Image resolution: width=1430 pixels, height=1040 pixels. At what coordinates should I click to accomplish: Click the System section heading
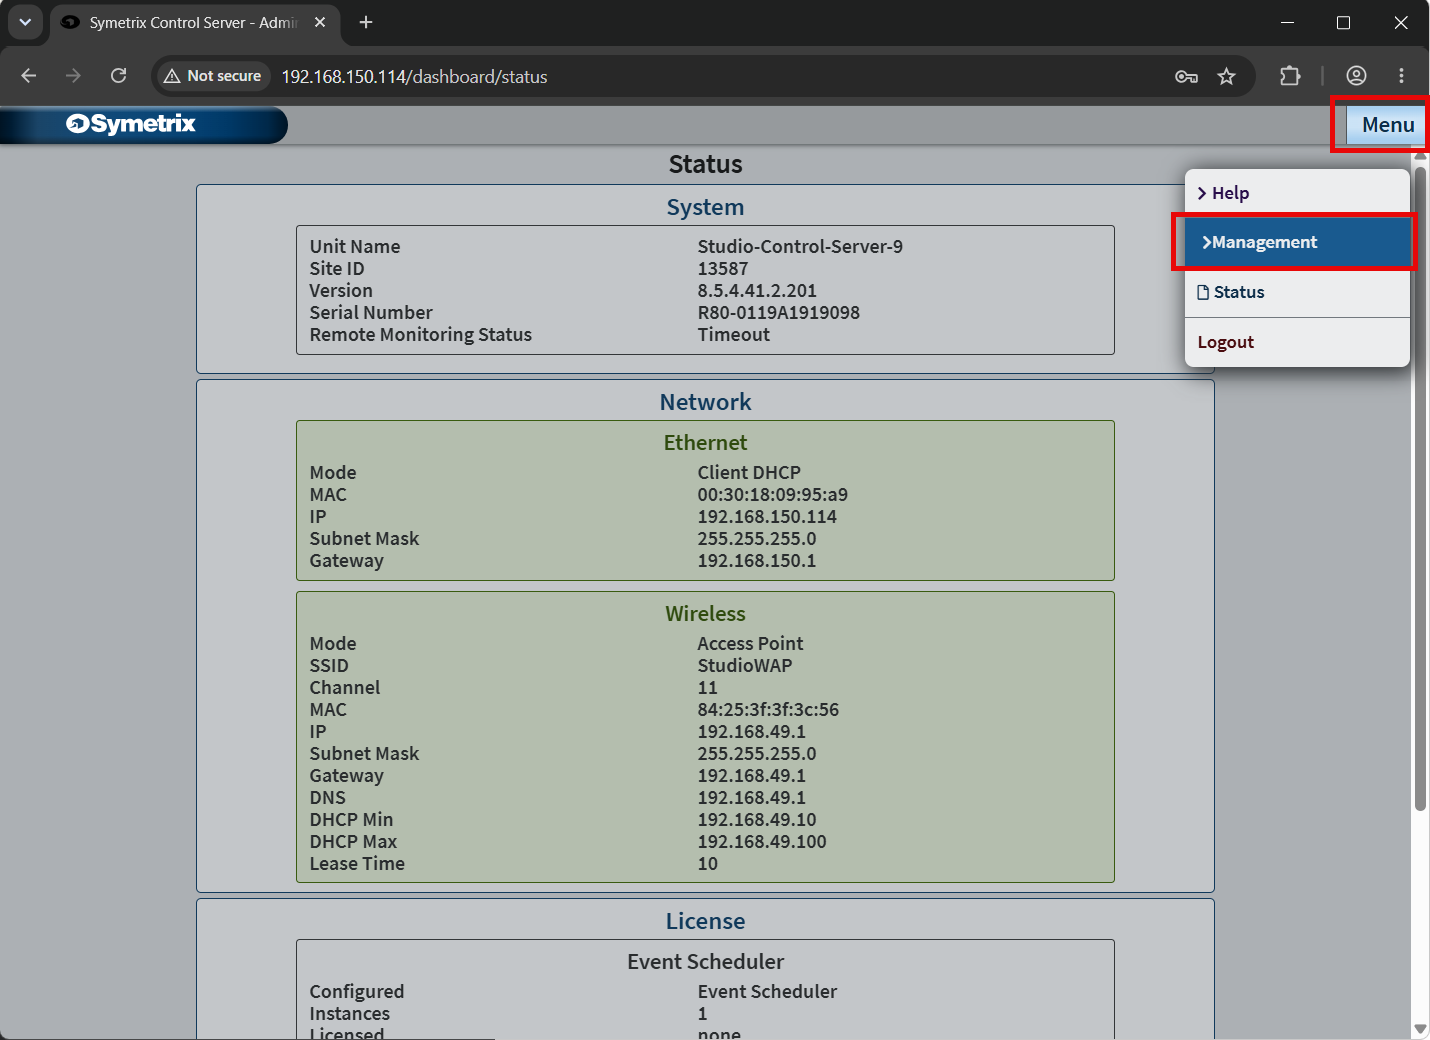pos(706,207)
